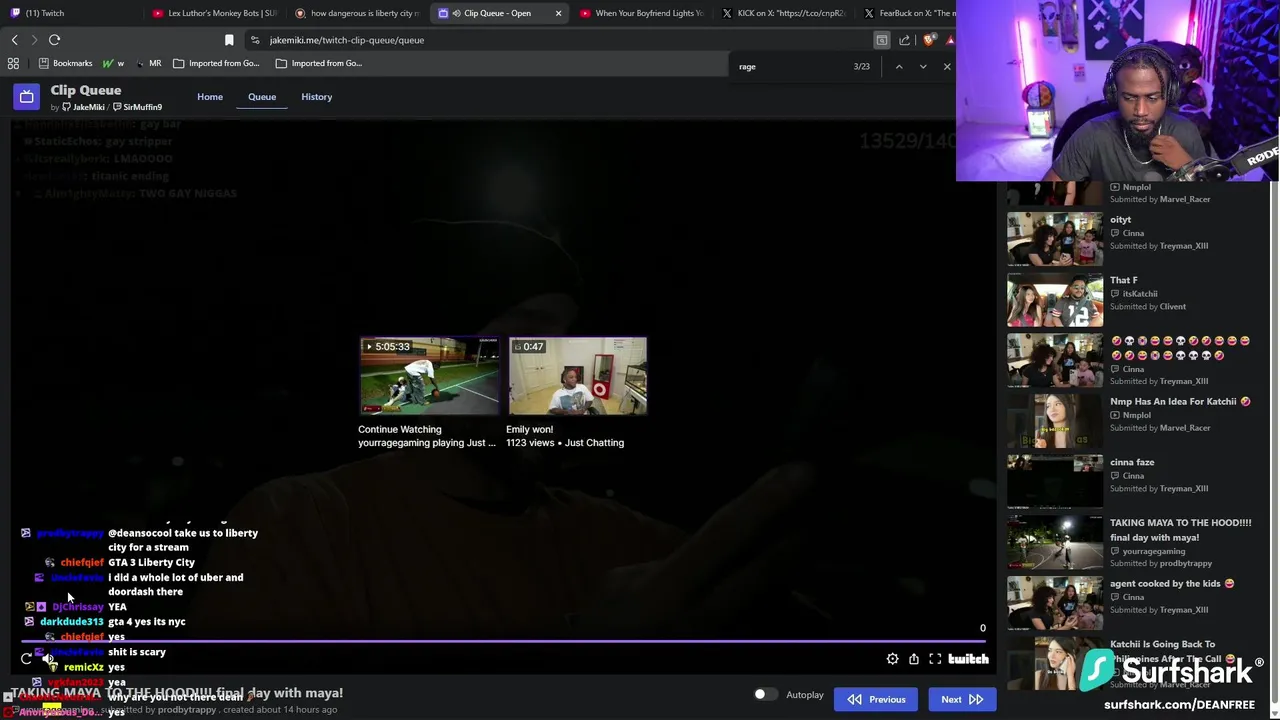Select the Queue navigation item
Image resolution: width=1280 pixels, height=720 pixels.
pyautogui.click(x=262, y=97)
